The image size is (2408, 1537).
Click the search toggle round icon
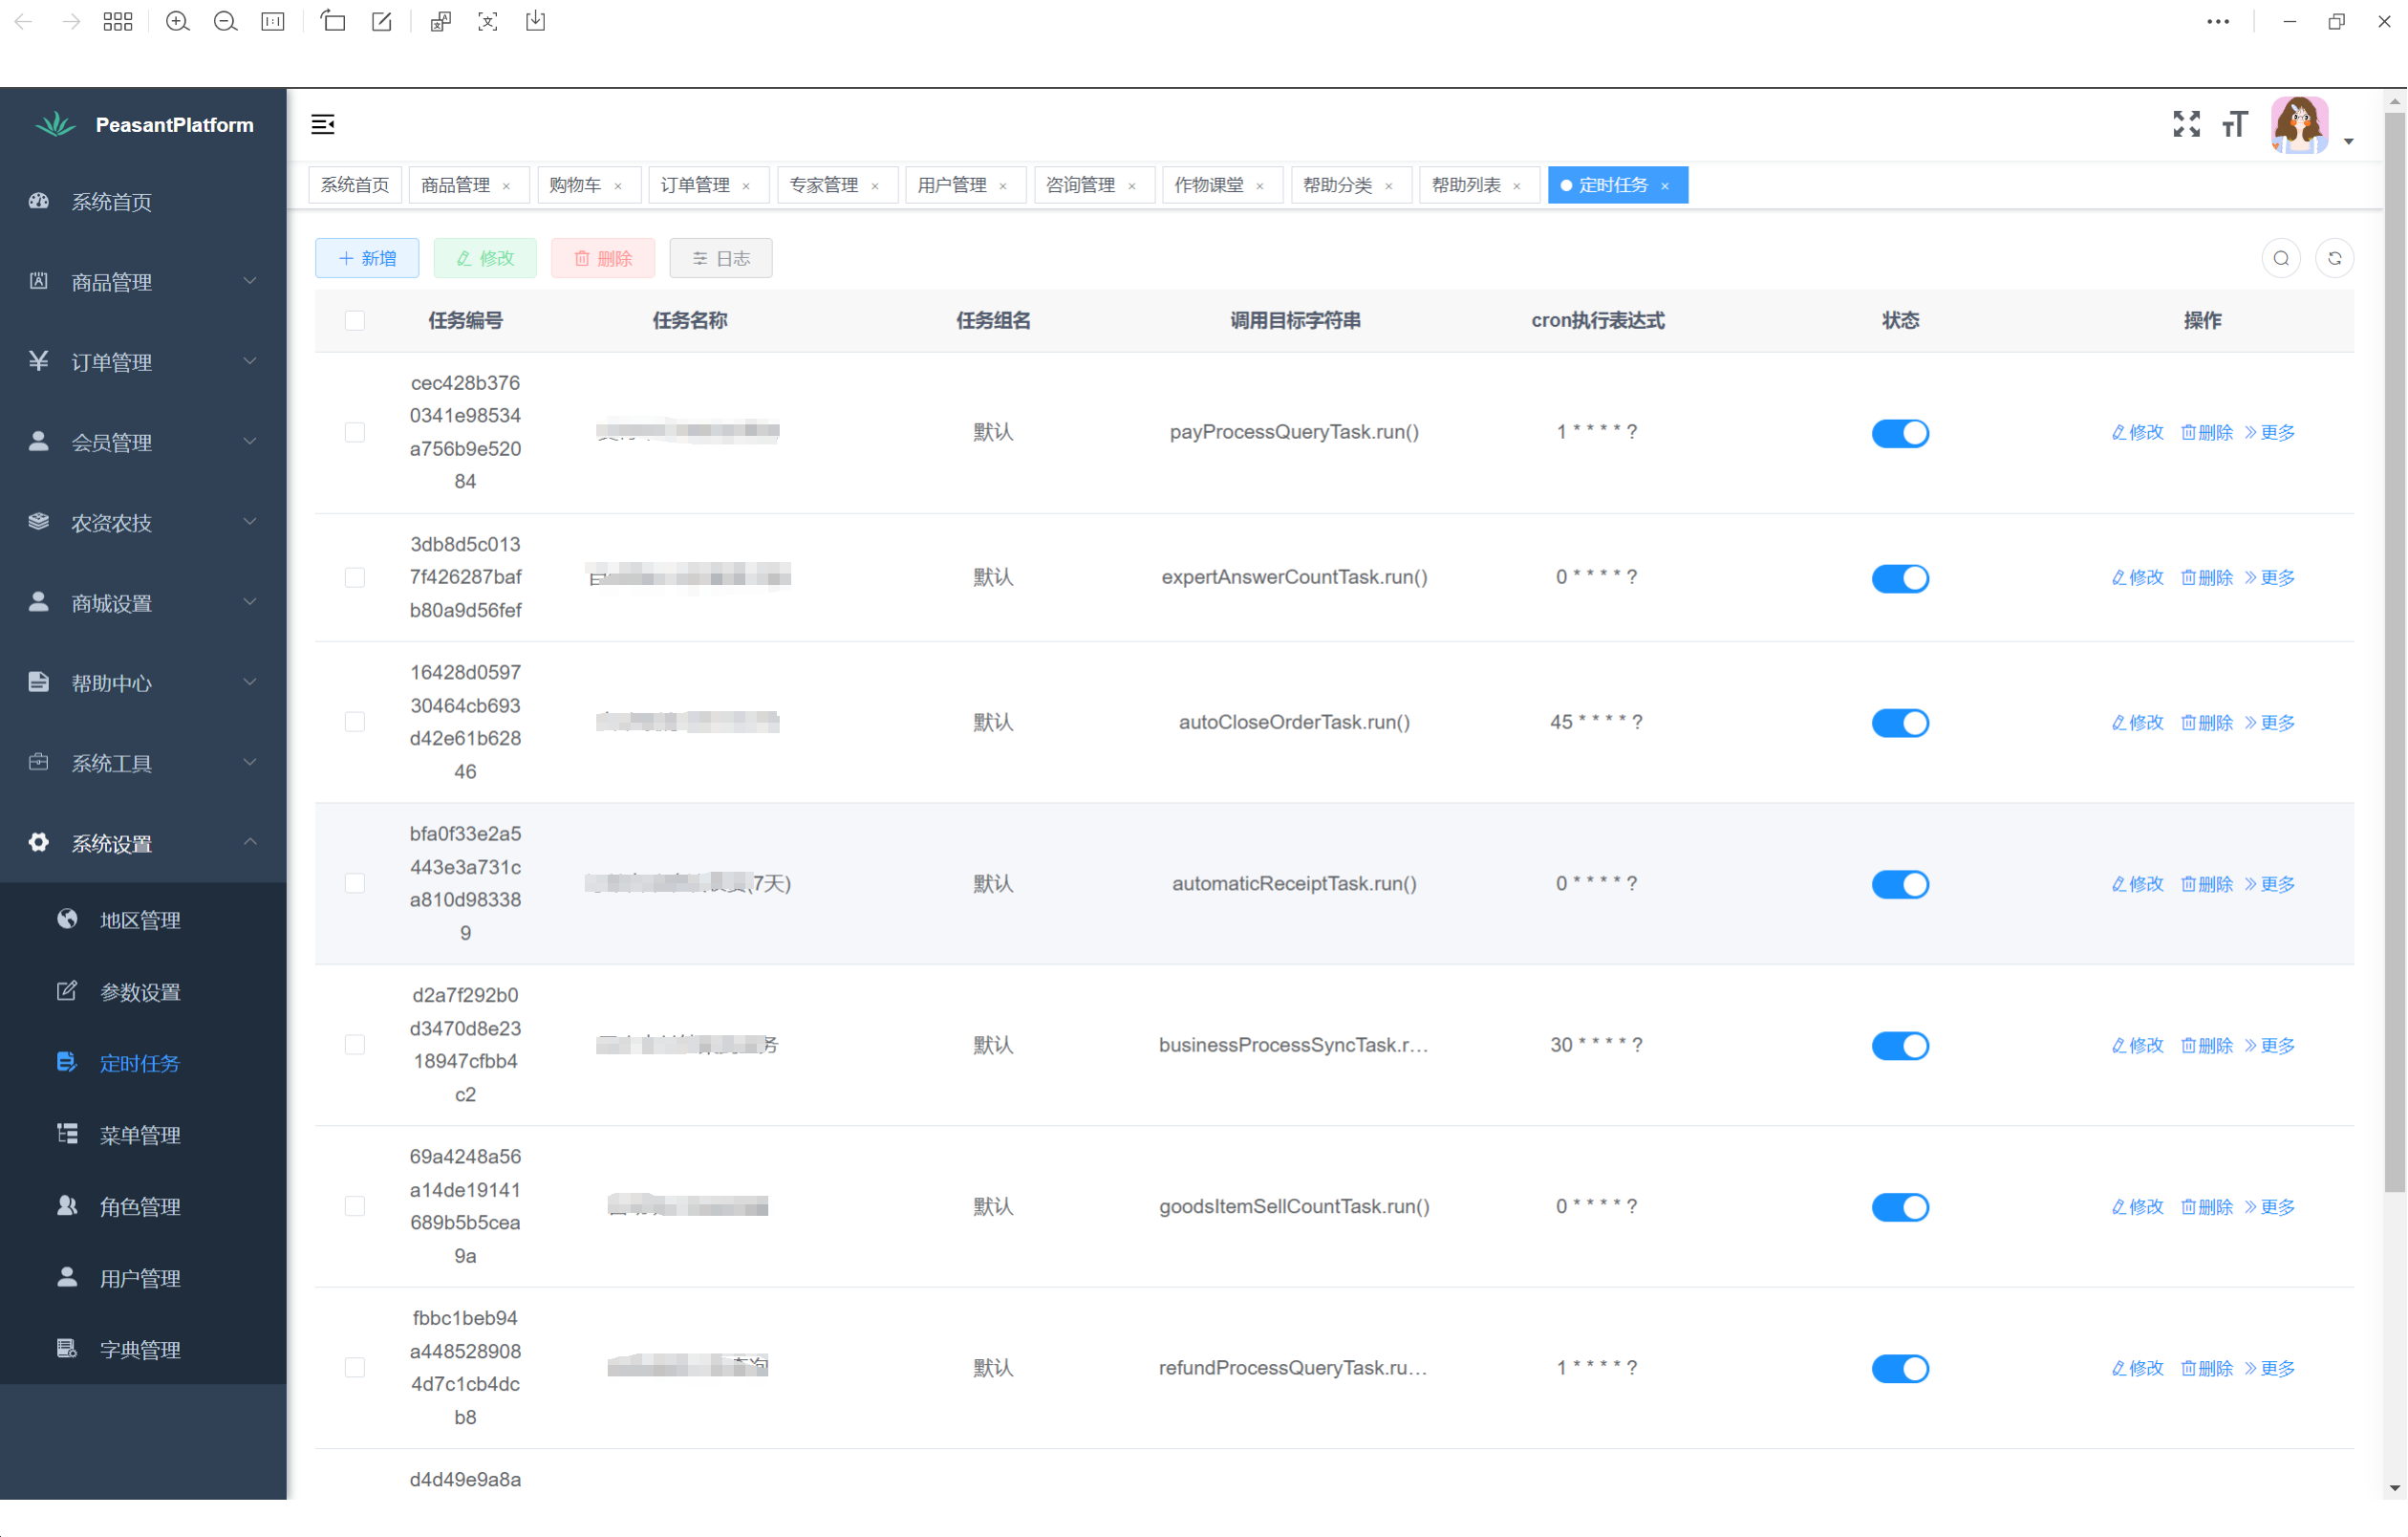2281,258
